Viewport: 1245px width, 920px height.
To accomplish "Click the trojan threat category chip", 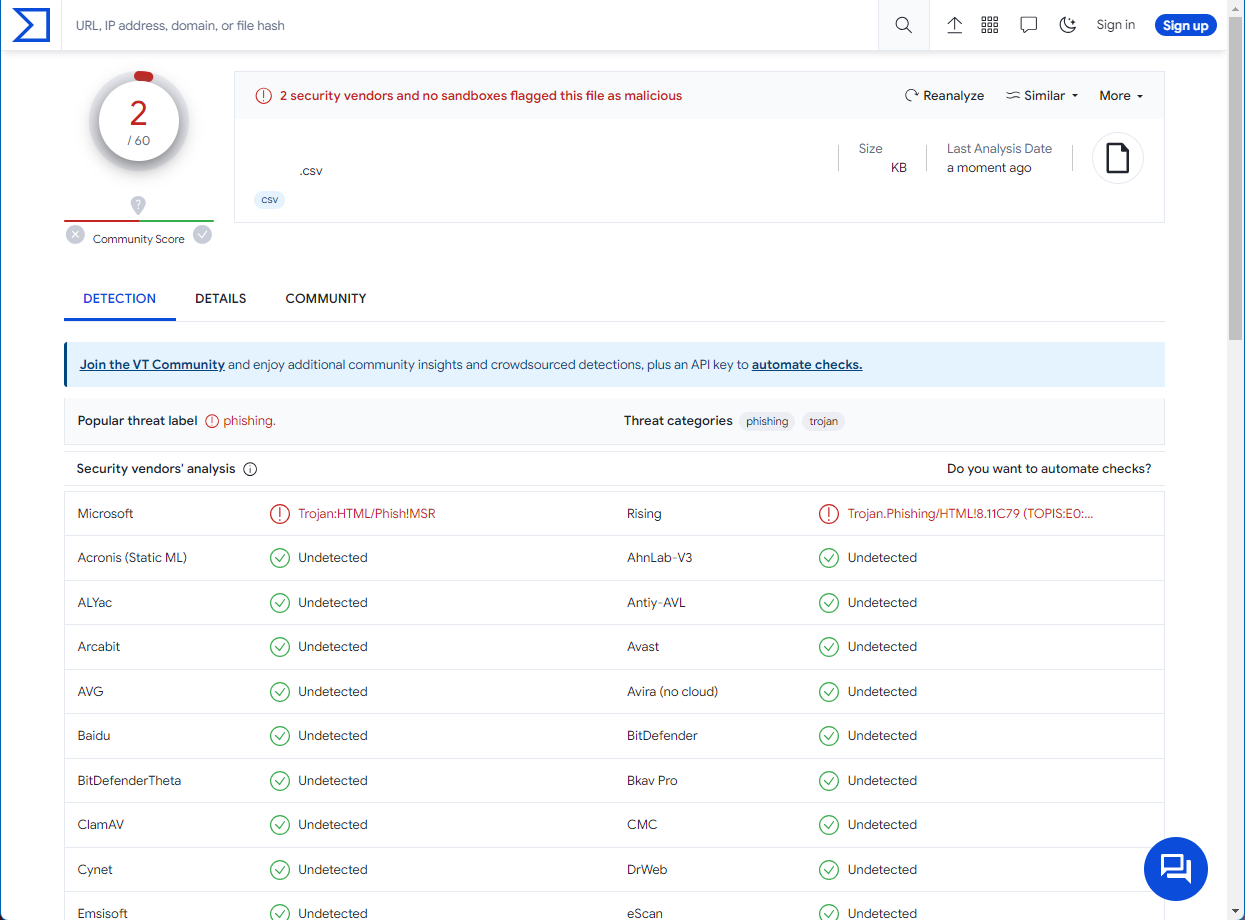I will 824,421.
